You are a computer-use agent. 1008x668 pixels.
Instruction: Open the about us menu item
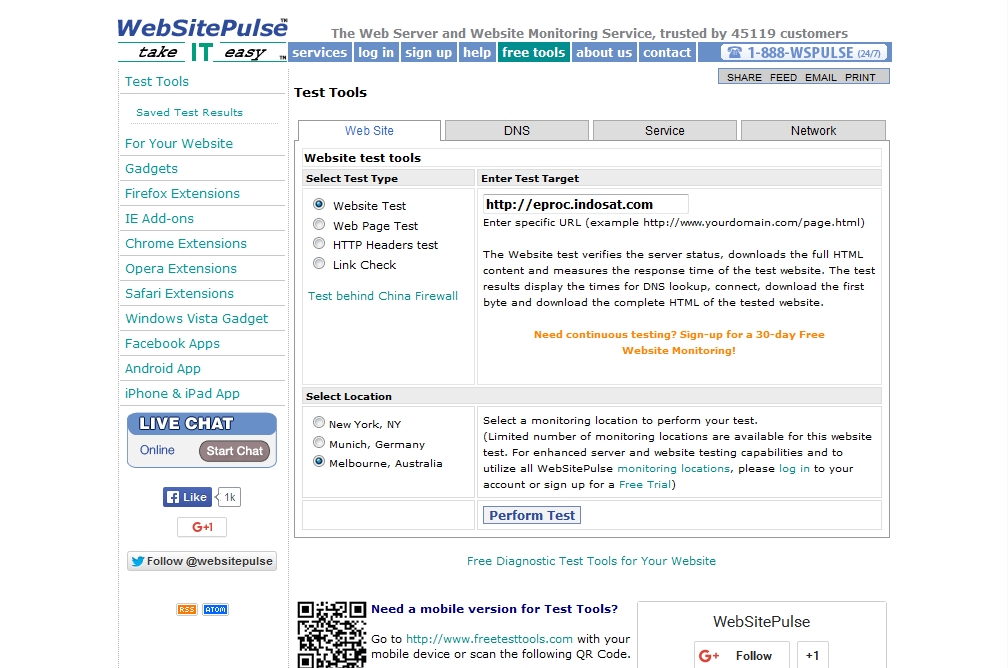click(604, 53)
